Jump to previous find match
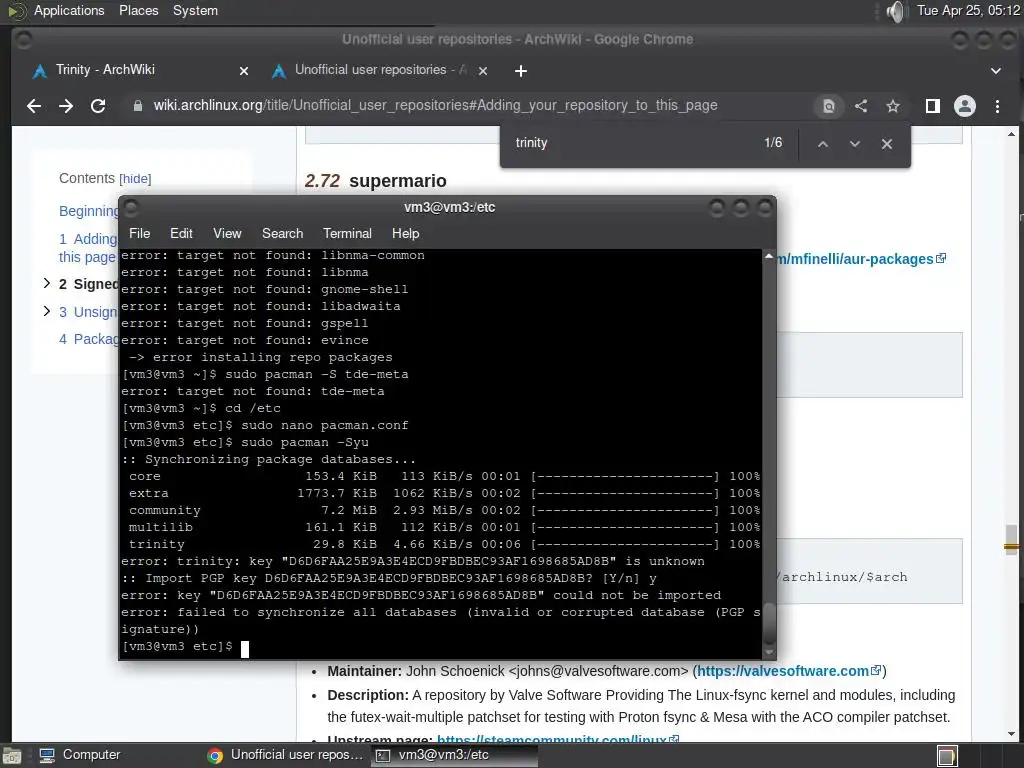The height and width of the screenshot is (768, 1024). (823, 144)
